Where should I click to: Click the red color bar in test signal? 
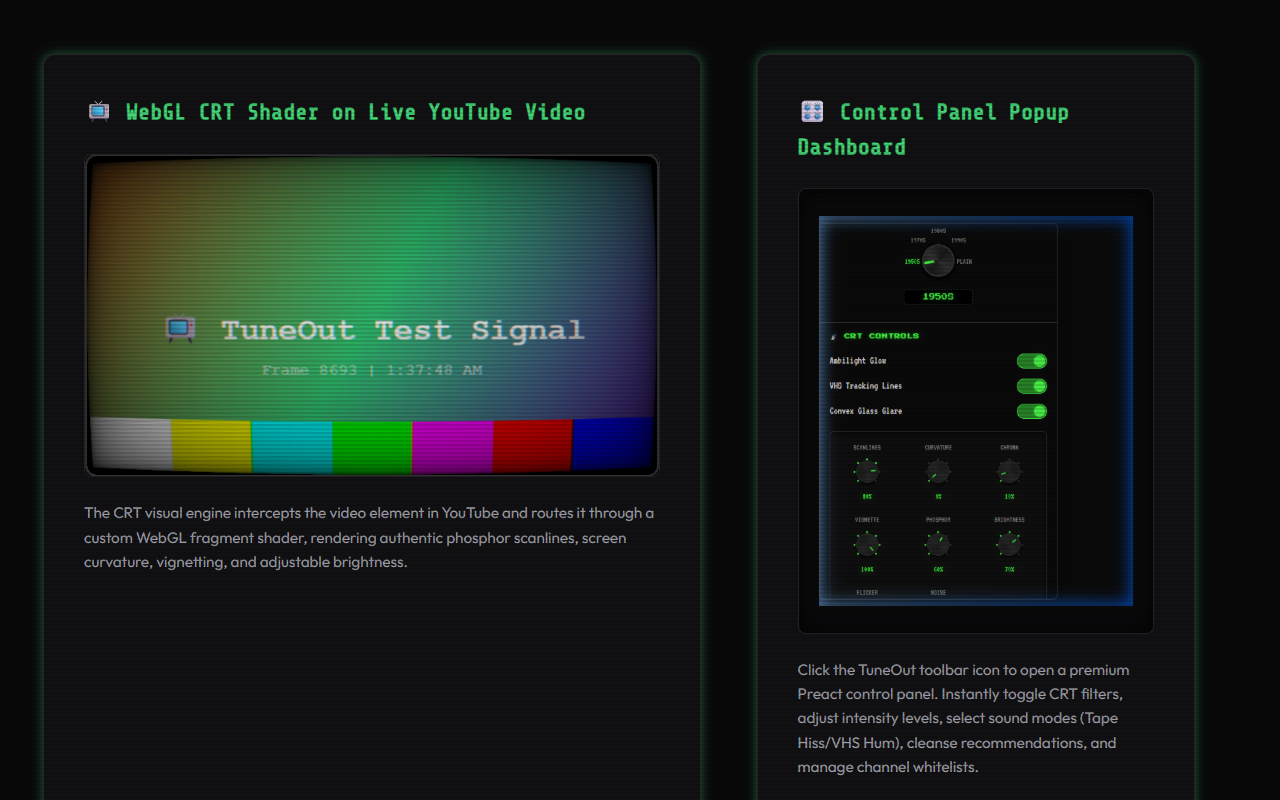click(x=533, y=446)
